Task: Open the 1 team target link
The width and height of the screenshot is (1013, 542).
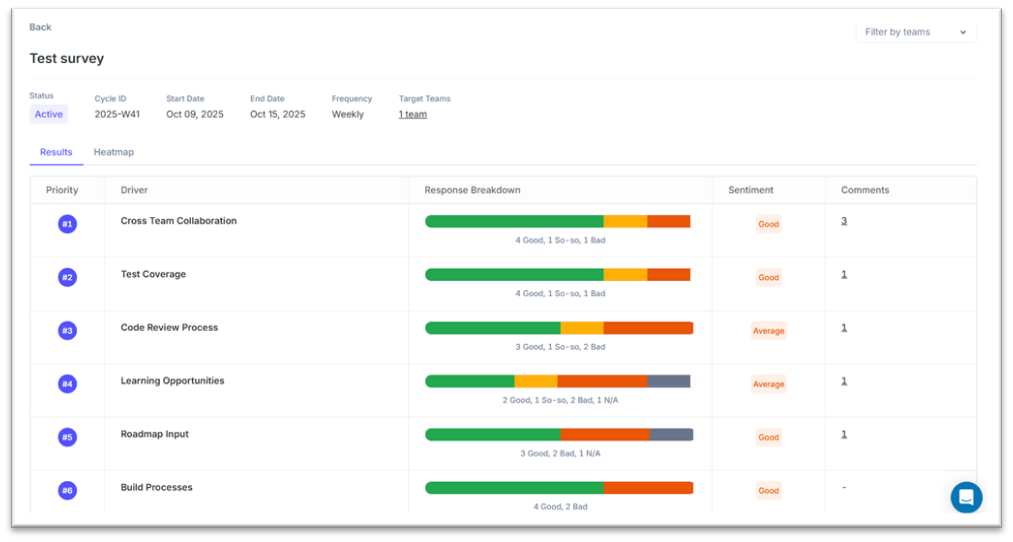Action: (x=412, y=114)
